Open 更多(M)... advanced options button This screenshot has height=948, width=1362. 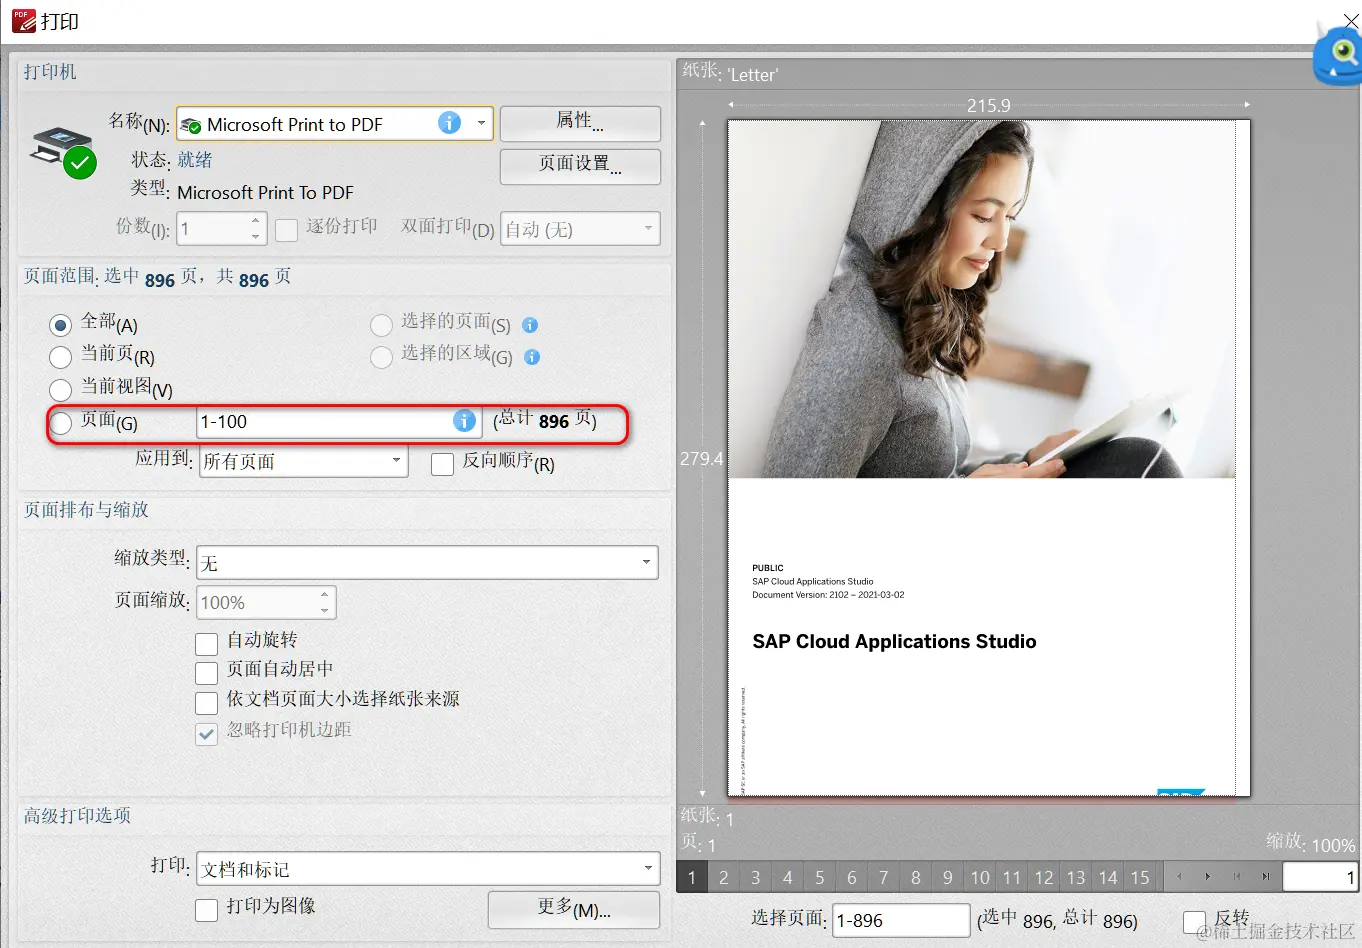tap(574, 909)
